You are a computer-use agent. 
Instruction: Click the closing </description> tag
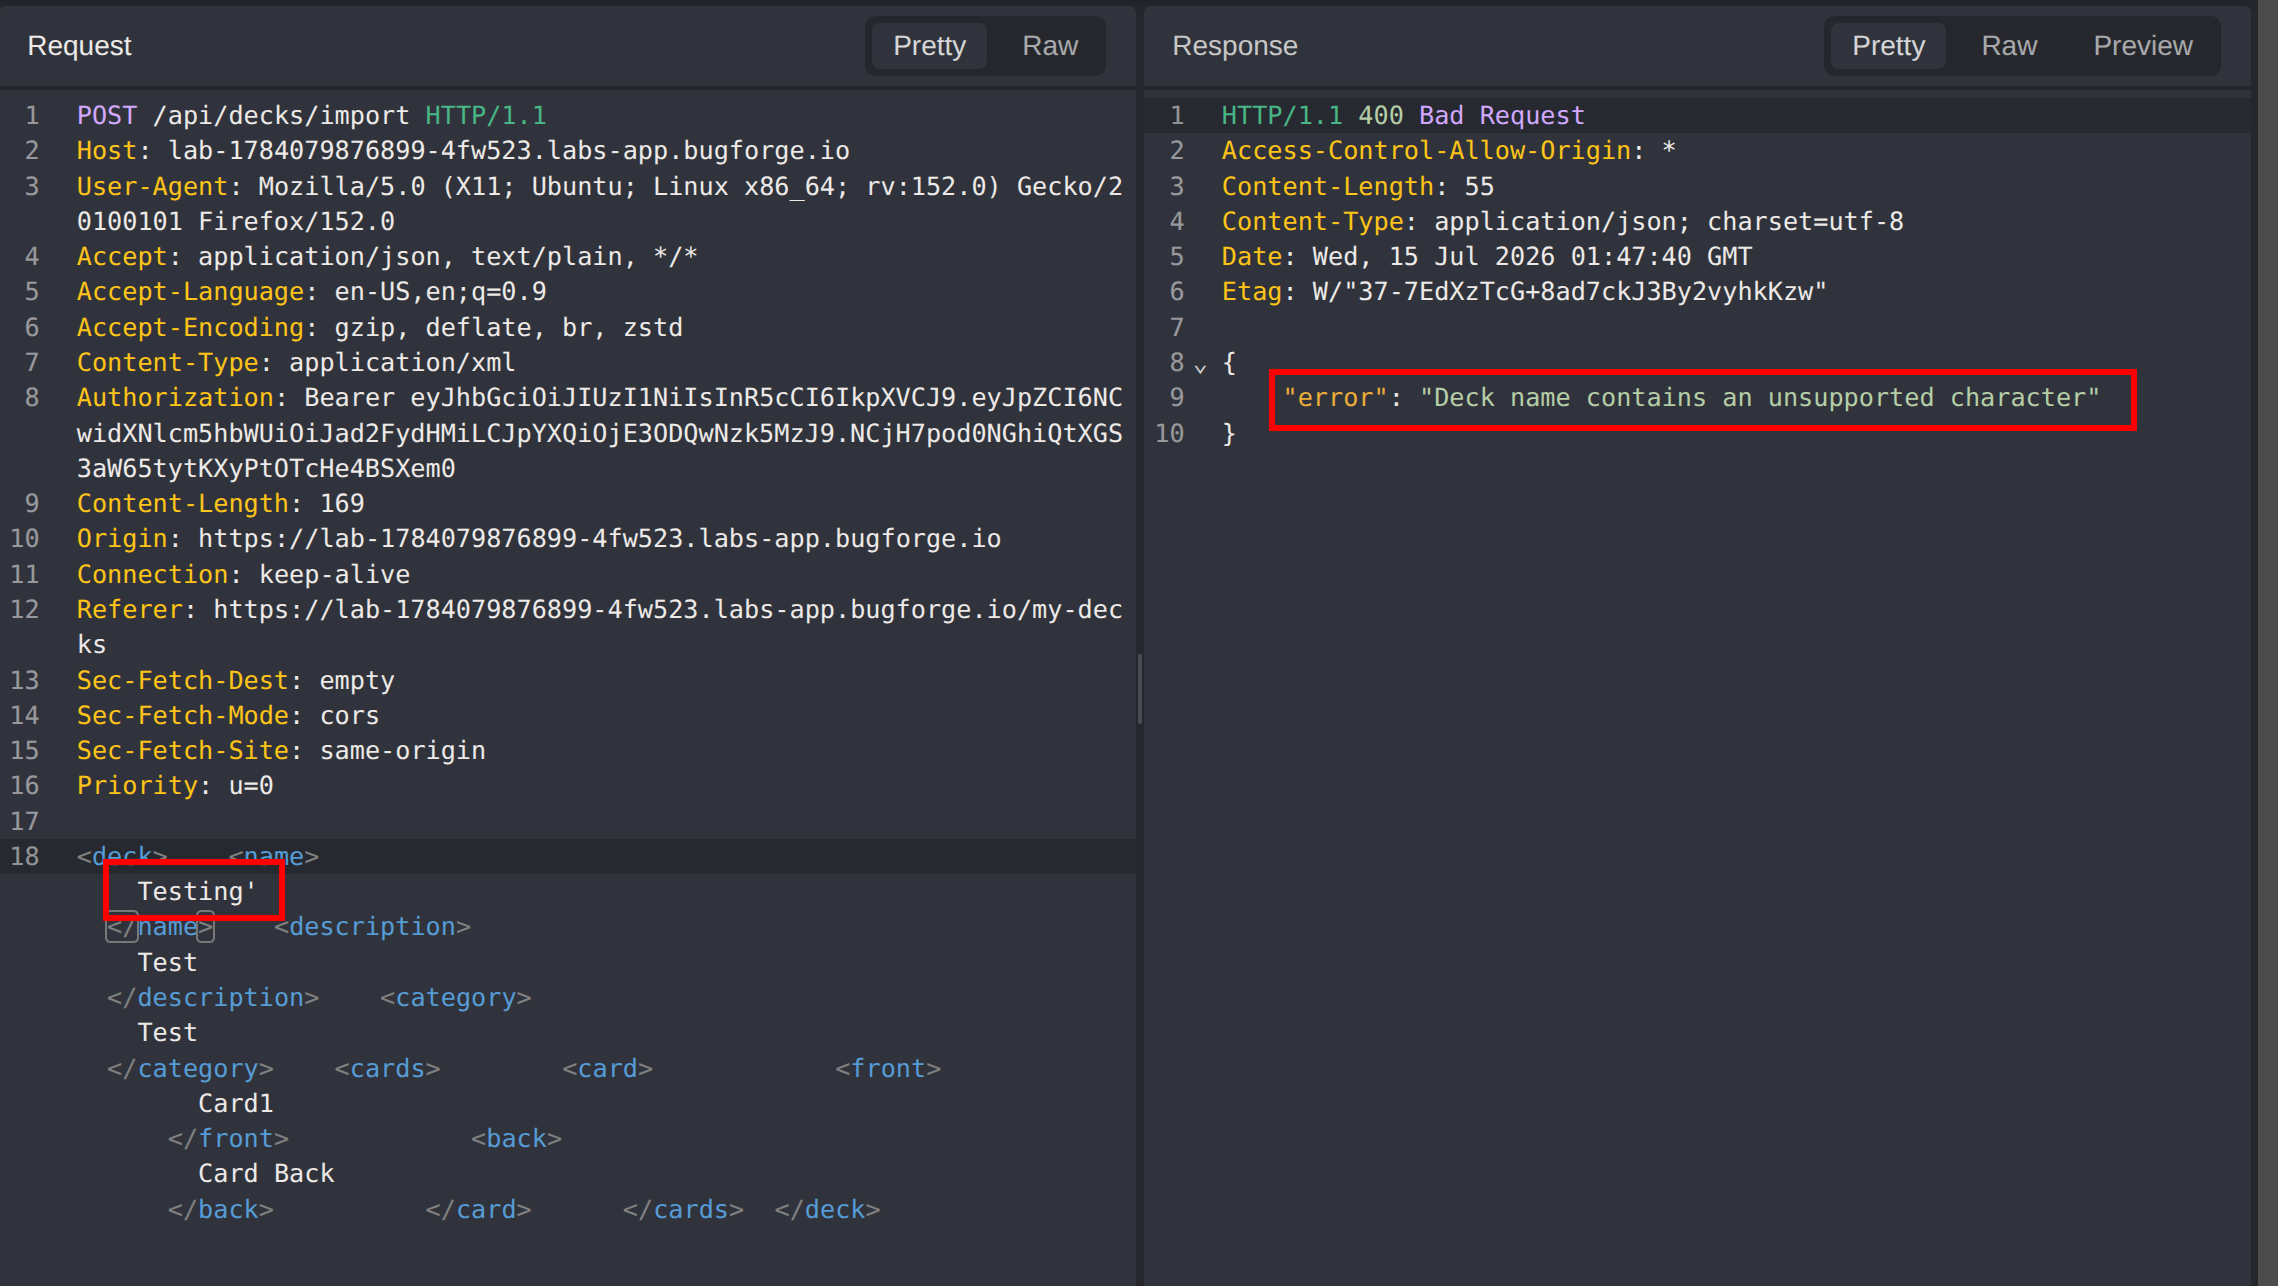[x=213, y=998]
